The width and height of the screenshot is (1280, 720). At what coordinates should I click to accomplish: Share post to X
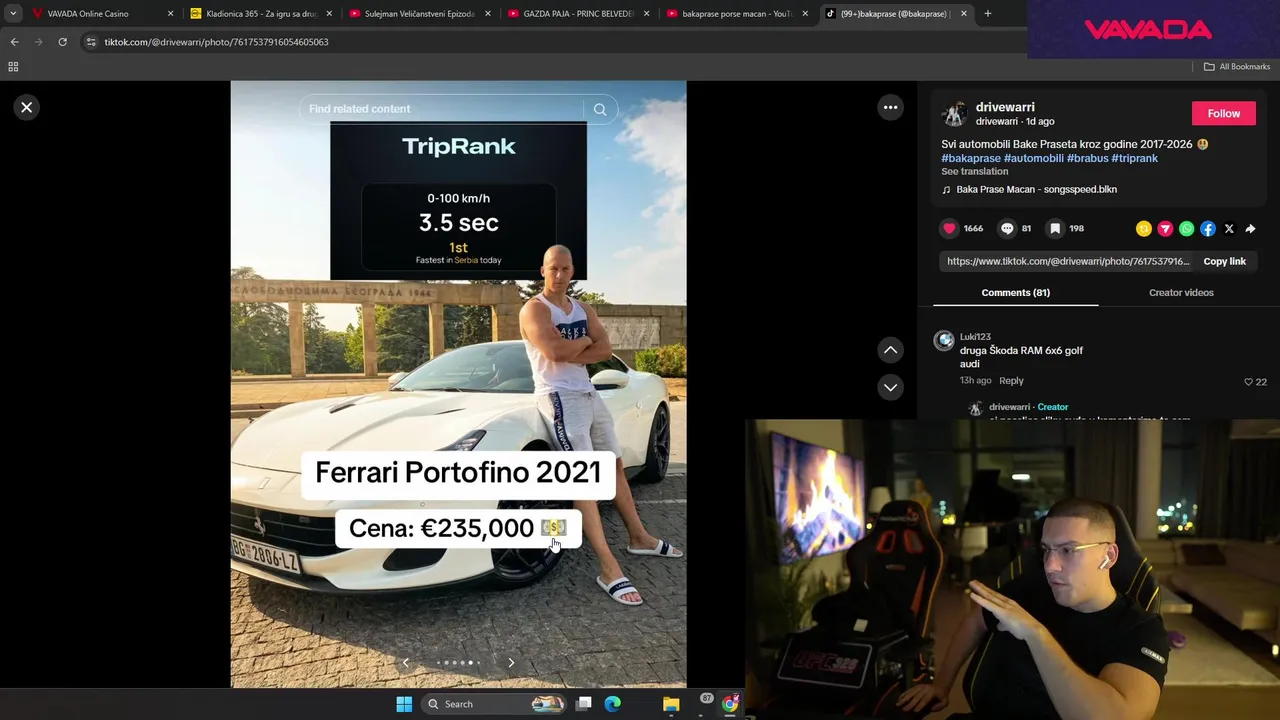[1229, 229]
